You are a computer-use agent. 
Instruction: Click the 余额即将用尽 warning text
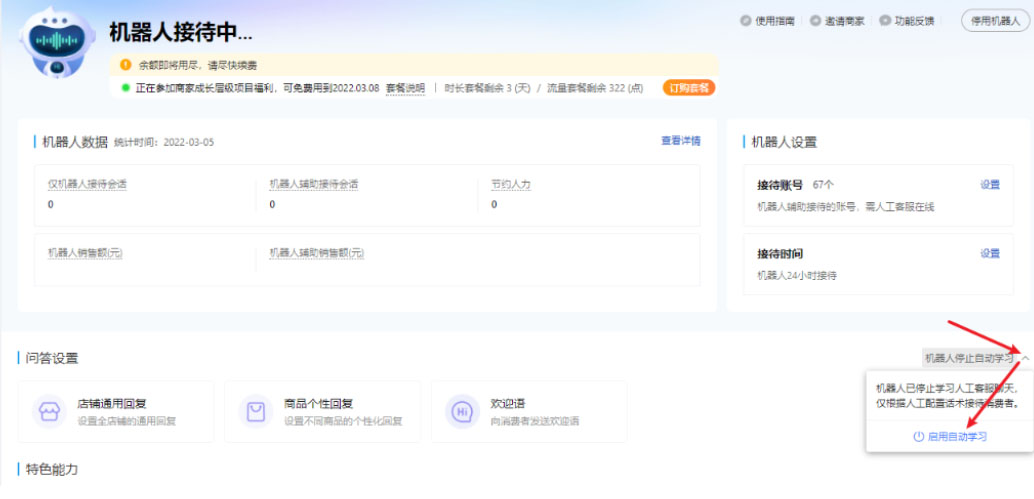pyautogui.click(x=197, y=65)
